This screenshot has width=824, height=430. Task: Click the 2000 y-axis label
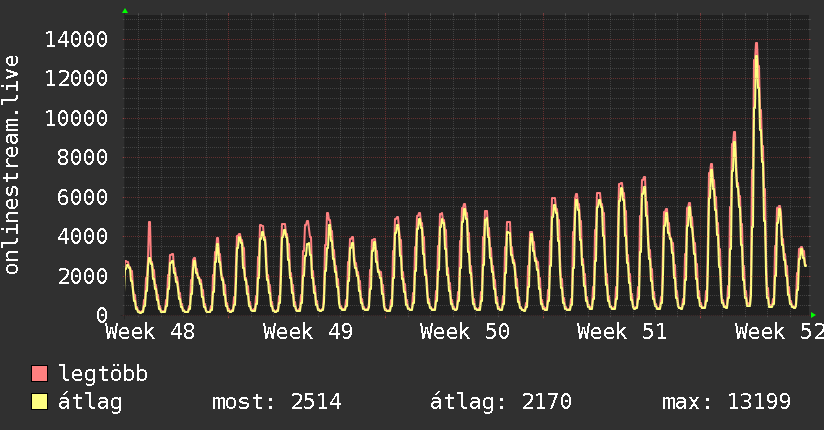pos(83,276)
